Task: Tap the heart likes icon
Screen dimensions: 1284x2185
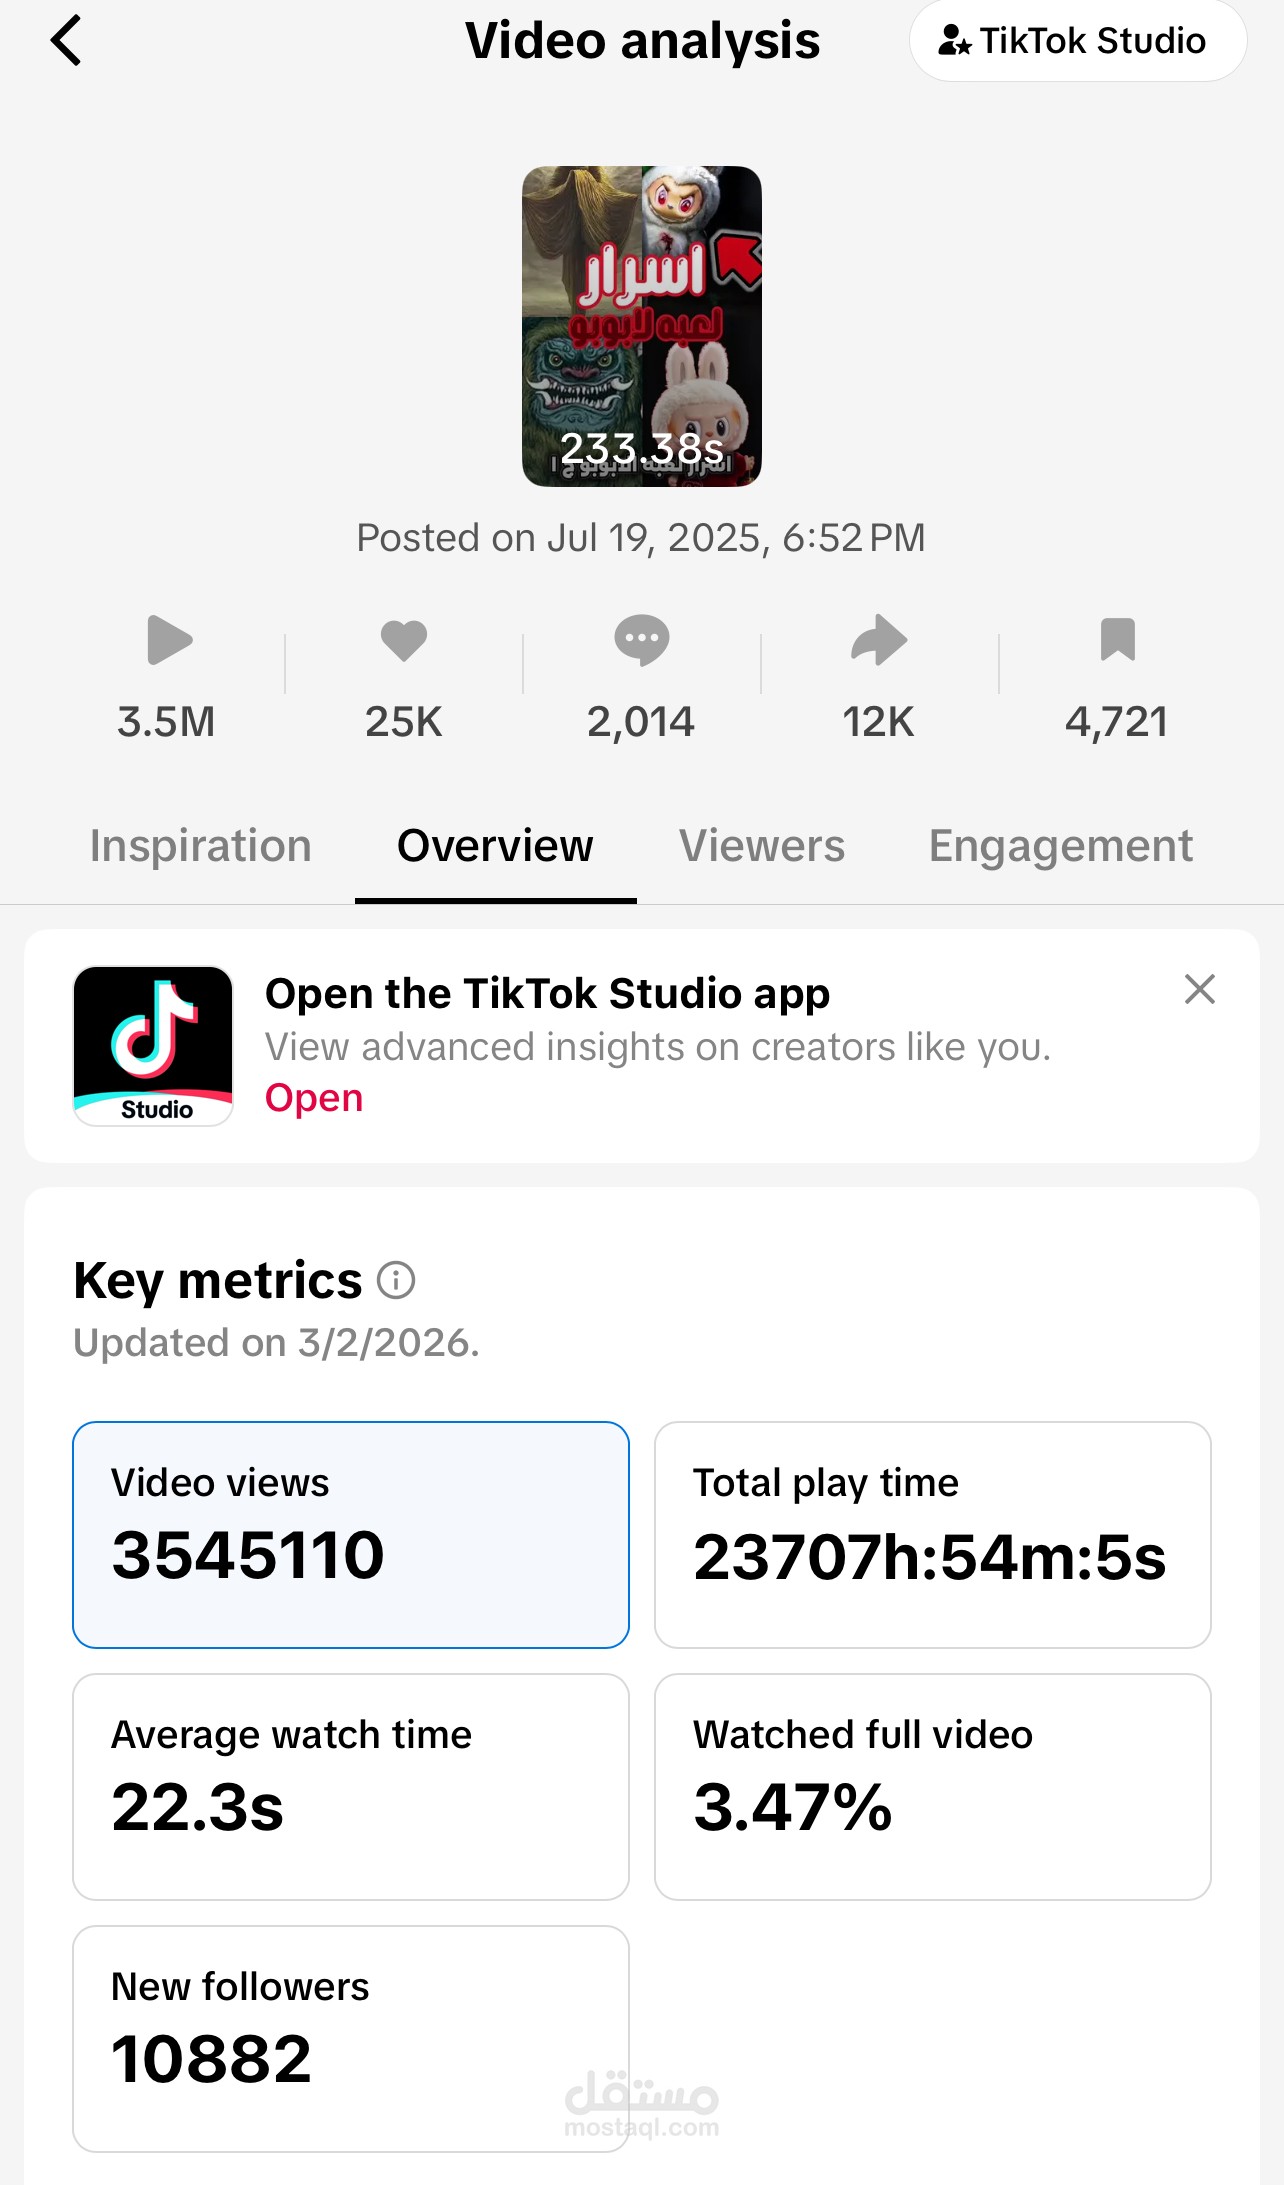Action: click(404, 640)
